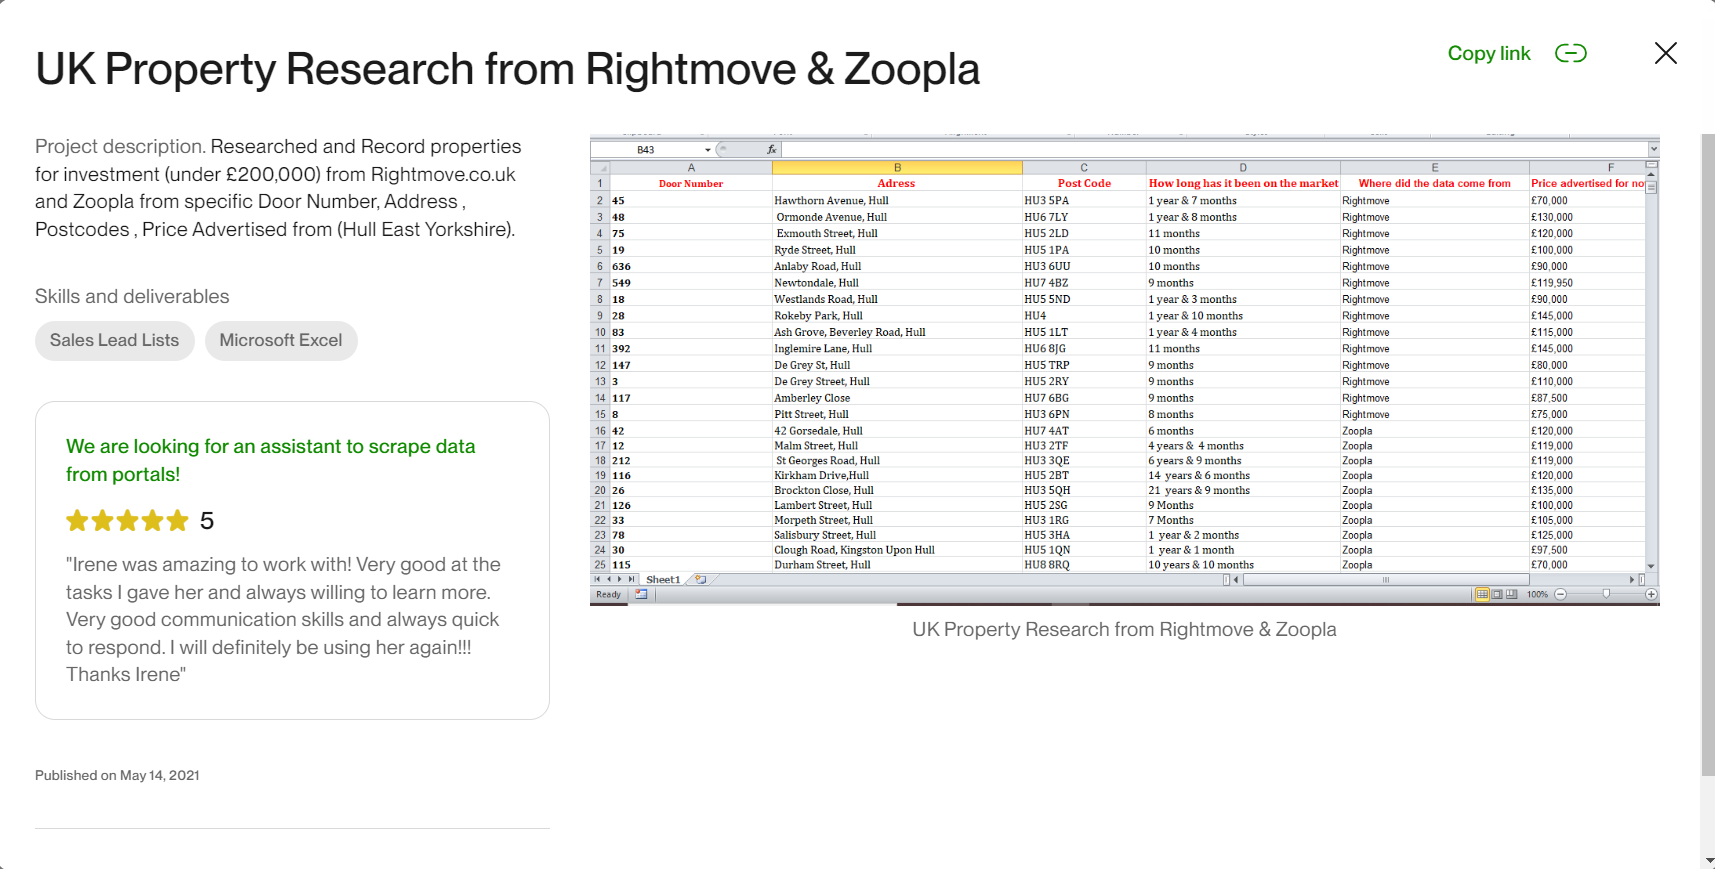This screenshot has width=1715, height=869.
Task: Click the 'Clough Road, Kingston Upon Hull' cell
Action: click(897, 550)
